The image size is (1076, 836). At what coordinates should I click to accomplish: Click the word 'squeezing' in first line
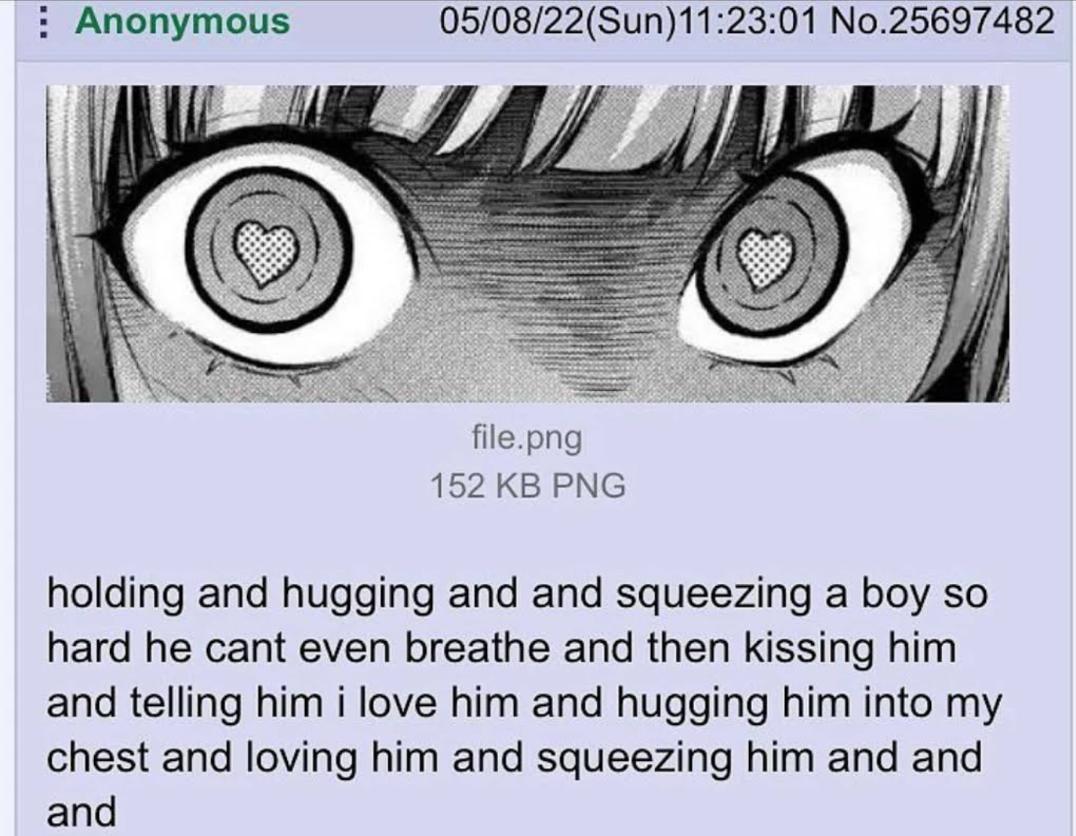pyautogui.click(x=714, y=596)
